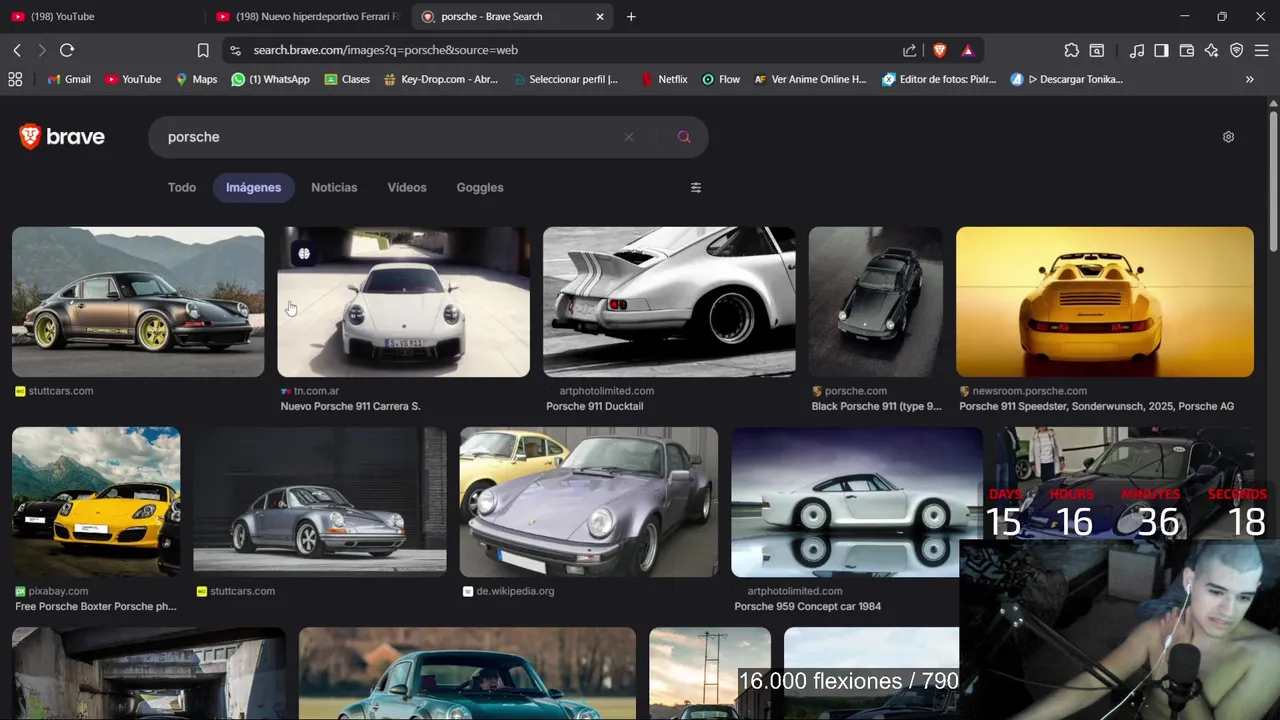
Task: Open Editor de fotos Pixlr bookmark
Action: click(x=939, y=79)
